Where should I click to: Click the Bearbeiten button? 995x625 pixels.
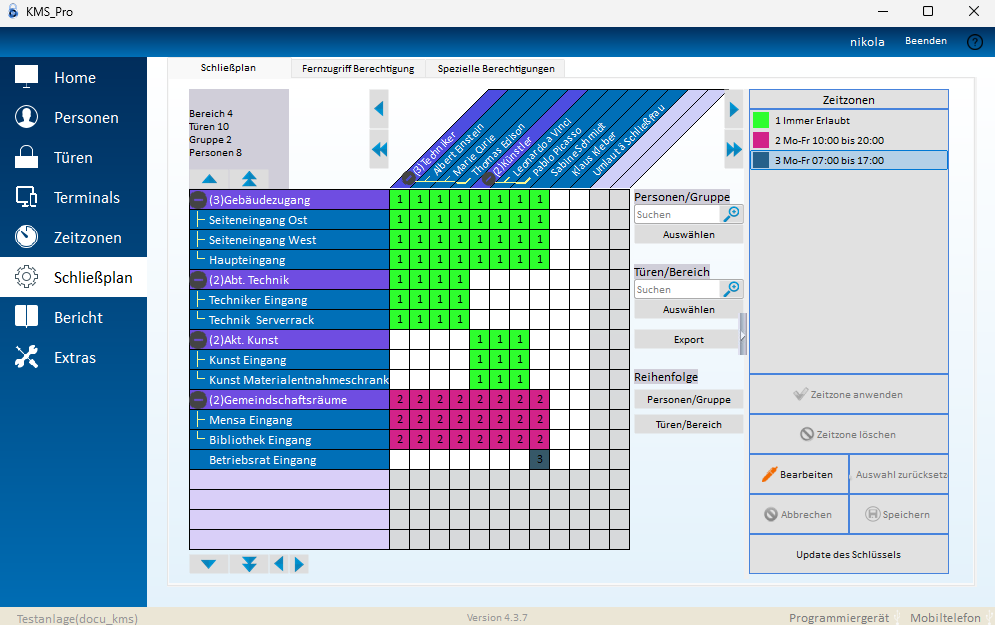[798, 475]
